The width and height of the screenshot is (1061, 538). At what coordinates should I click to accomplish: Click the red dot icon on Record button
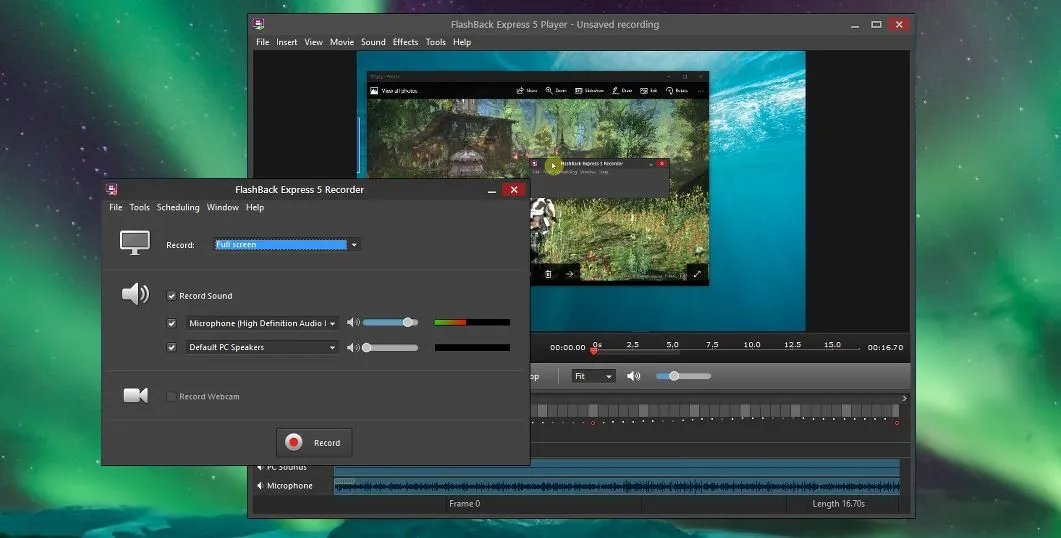point(293,443)
